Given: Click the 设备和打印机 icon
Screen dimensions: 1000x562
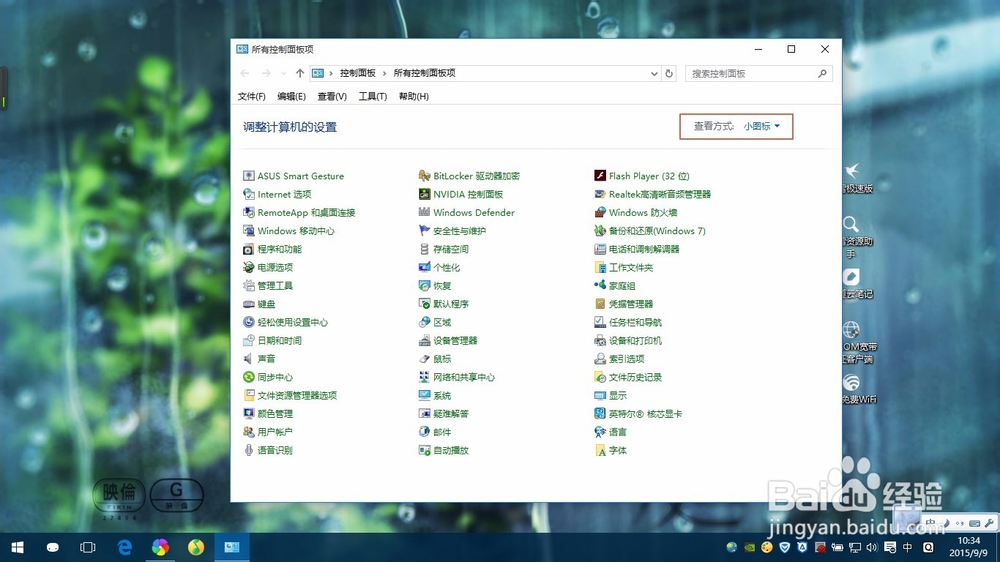Looking at the screenshot, I should [600, 341].
